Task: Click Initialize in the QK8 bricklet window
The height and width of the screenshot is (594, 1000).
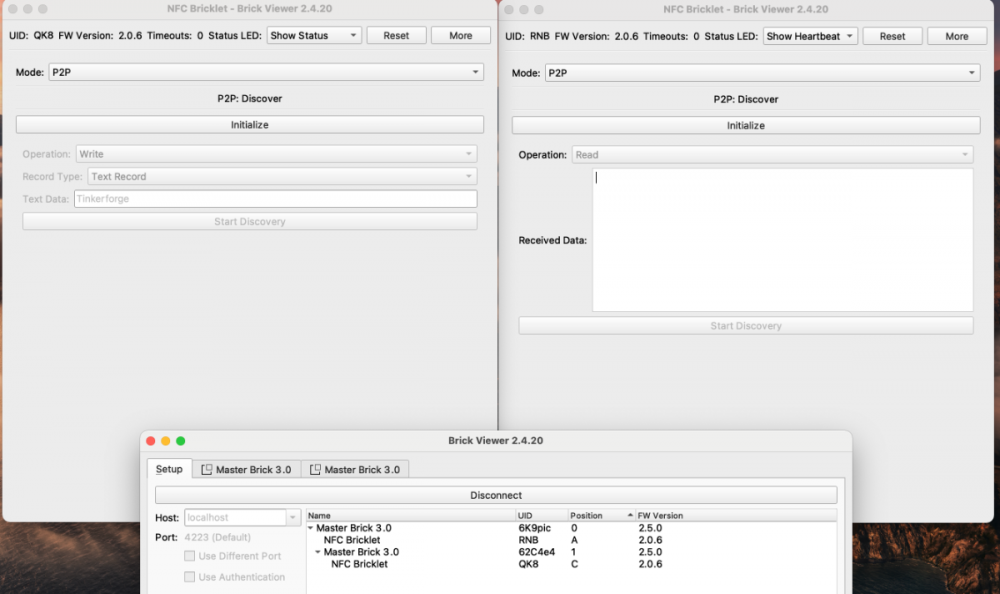Action: (249, 125)
